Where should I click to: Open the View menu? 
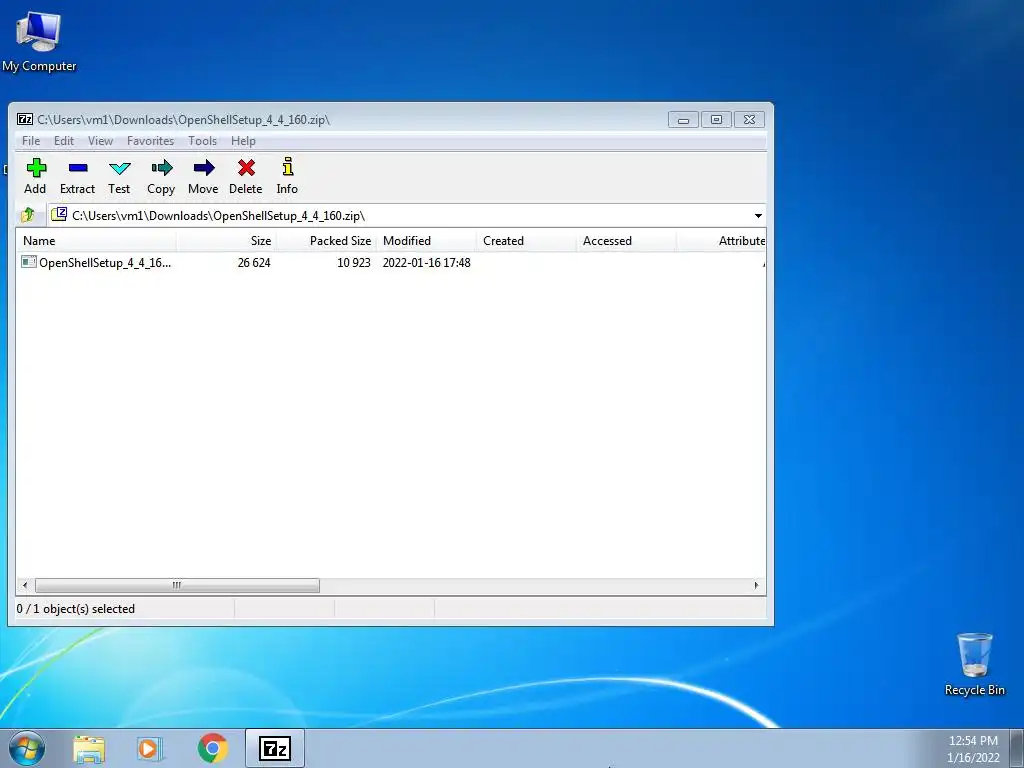tap(101, 141)
